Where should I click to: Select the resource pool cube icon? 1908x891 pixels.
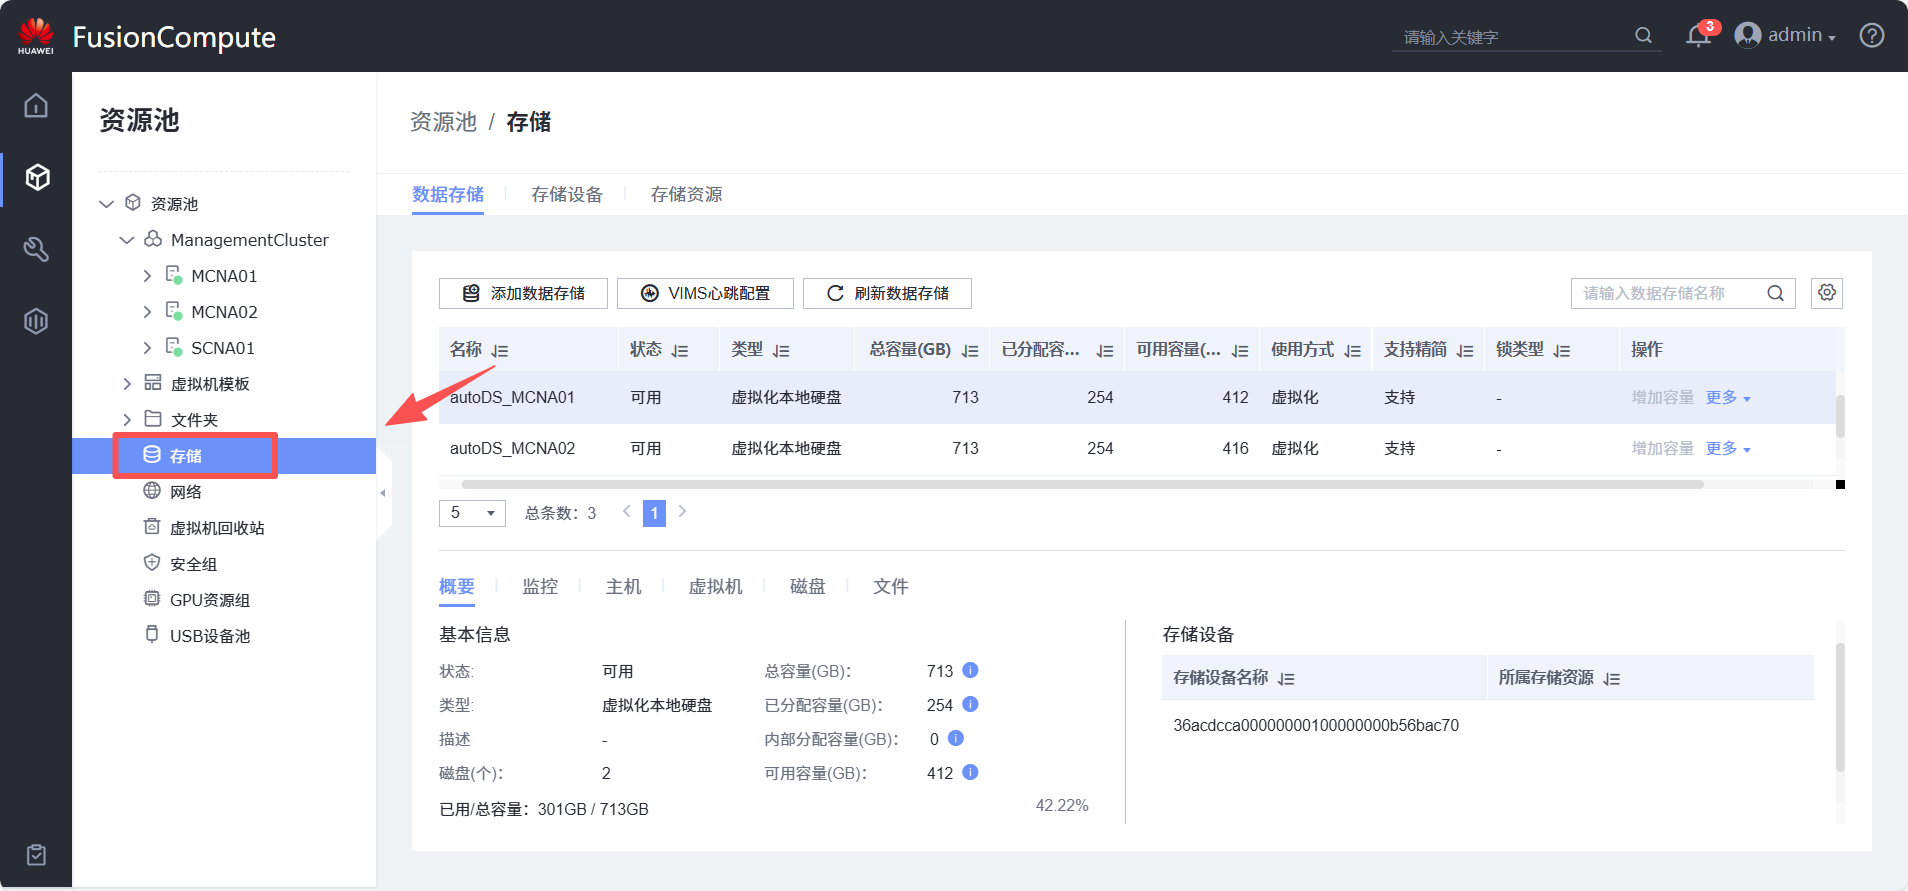pos(37,177)
